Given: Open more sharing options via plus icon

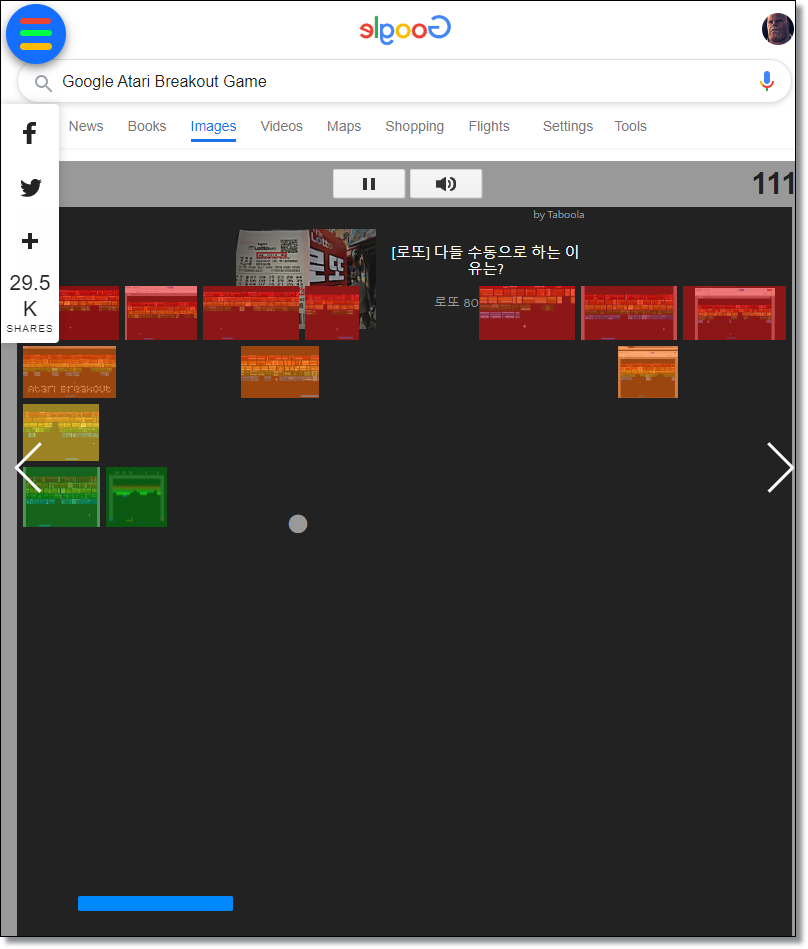Looking at the screenshot, I should click(30, 240).
